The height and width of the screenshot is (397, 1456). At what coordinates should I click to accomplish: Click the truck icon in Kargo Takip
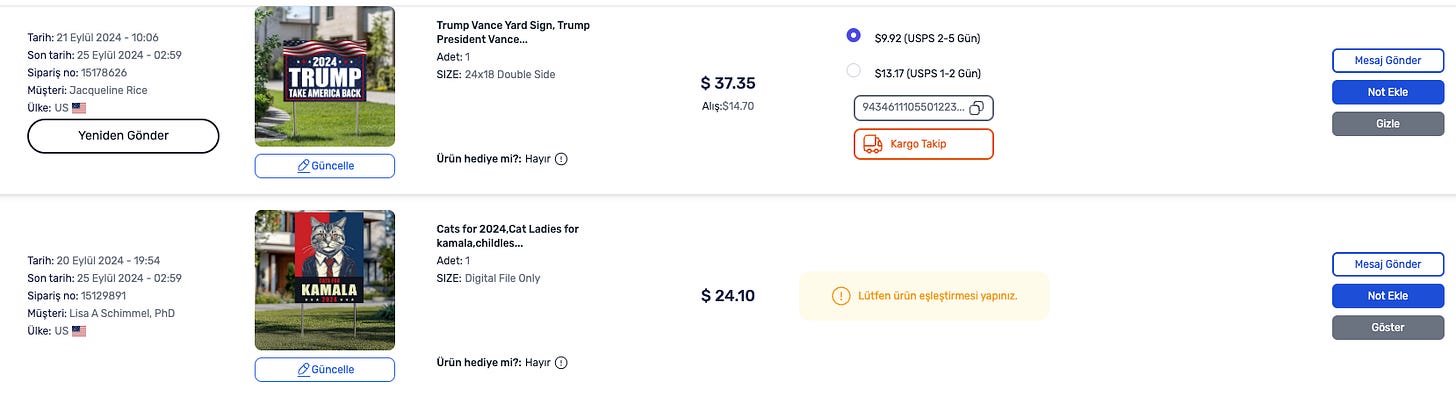(872, 144)
